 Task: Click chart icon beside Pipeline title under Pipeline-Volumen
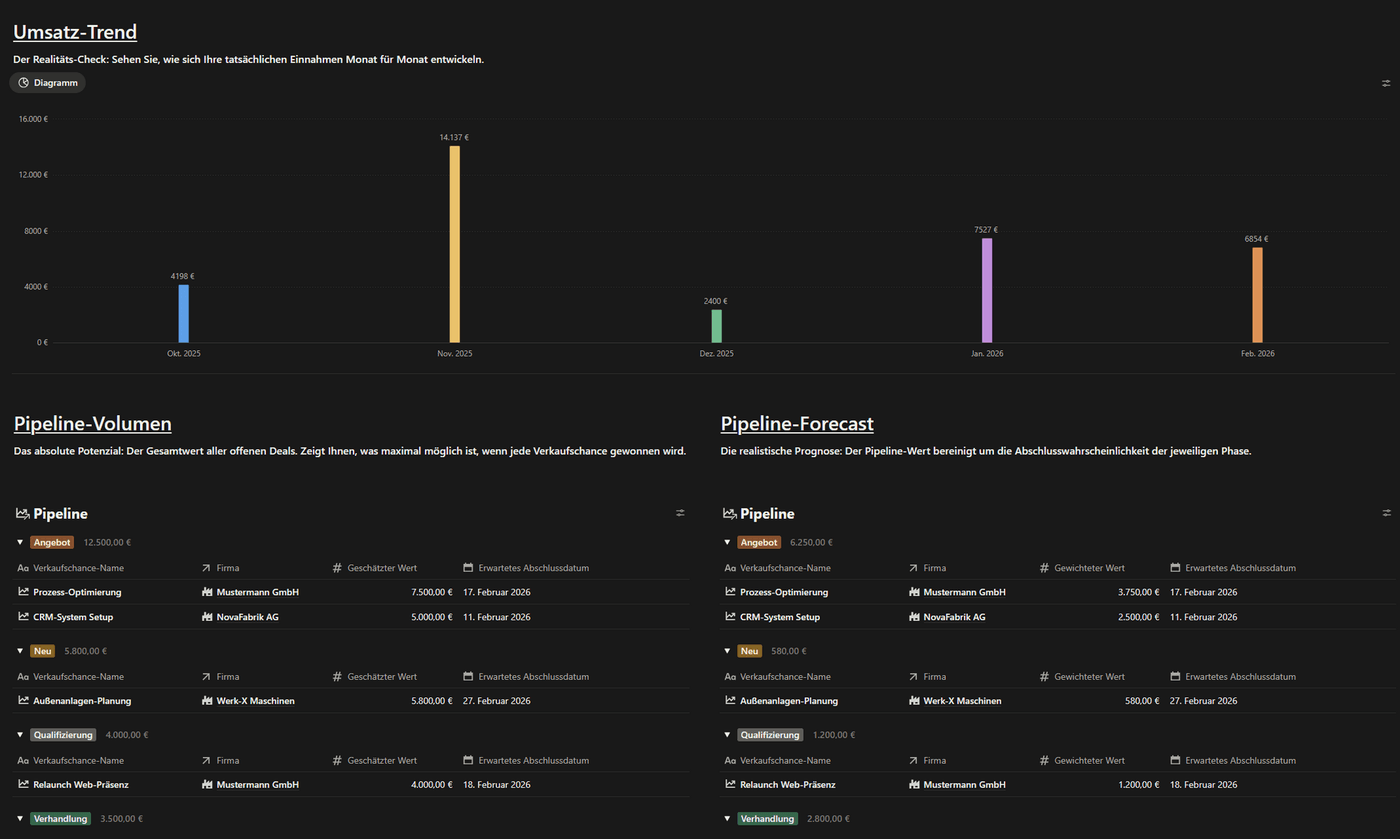(x=23, y=514)
